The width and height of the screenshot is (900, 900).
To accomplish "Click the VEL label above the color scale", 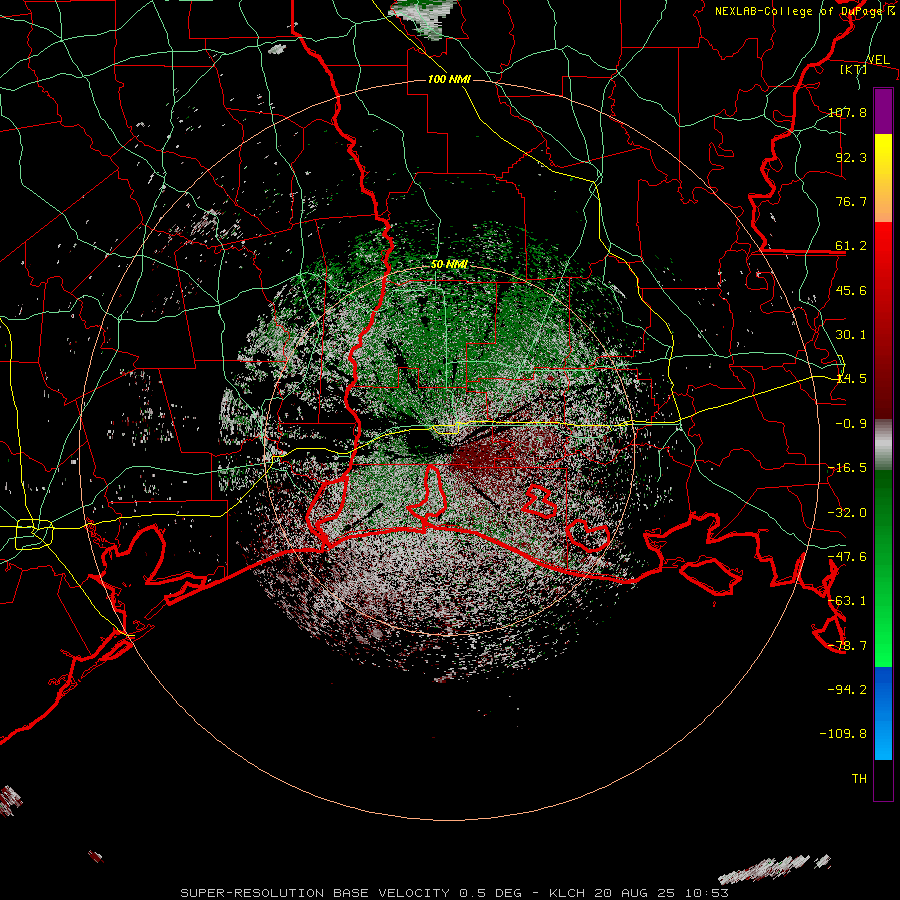I will tap(878, 60).
